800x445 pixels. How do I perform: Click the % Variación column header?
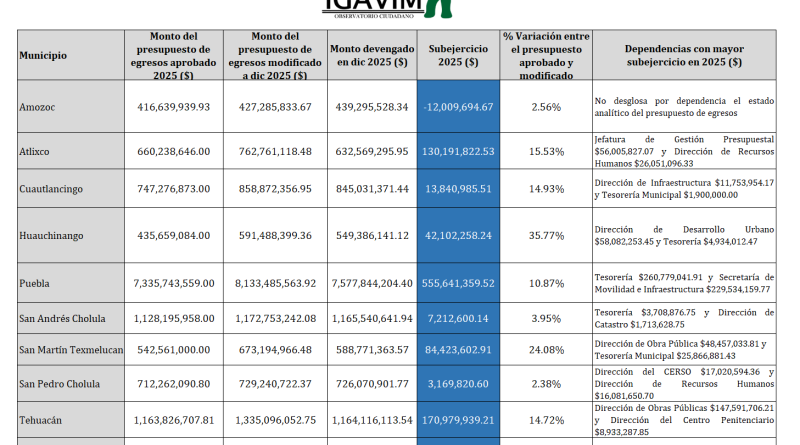[x=546, y=55]
